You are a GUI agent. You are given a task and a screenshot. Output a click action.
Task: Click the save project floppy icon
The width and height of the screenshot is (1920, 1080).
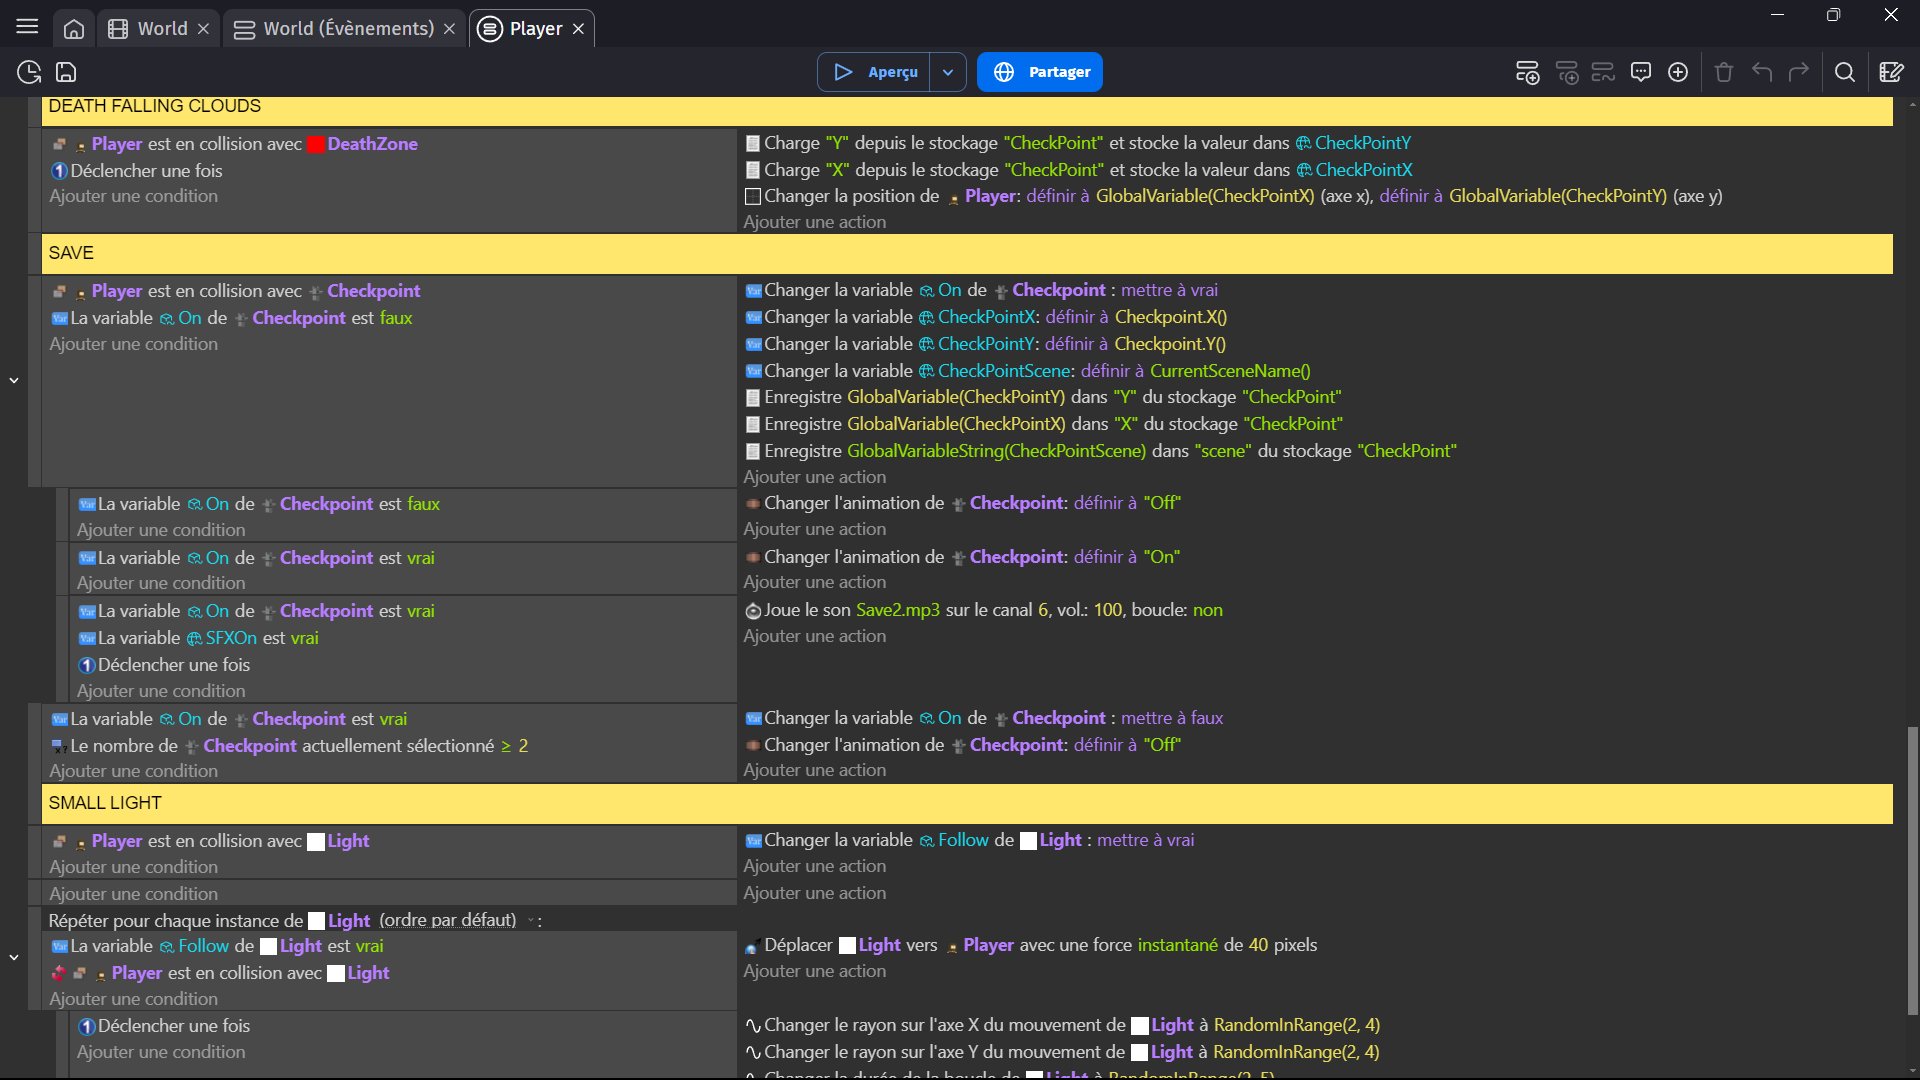pyautogui.click(x=66, y=72)
